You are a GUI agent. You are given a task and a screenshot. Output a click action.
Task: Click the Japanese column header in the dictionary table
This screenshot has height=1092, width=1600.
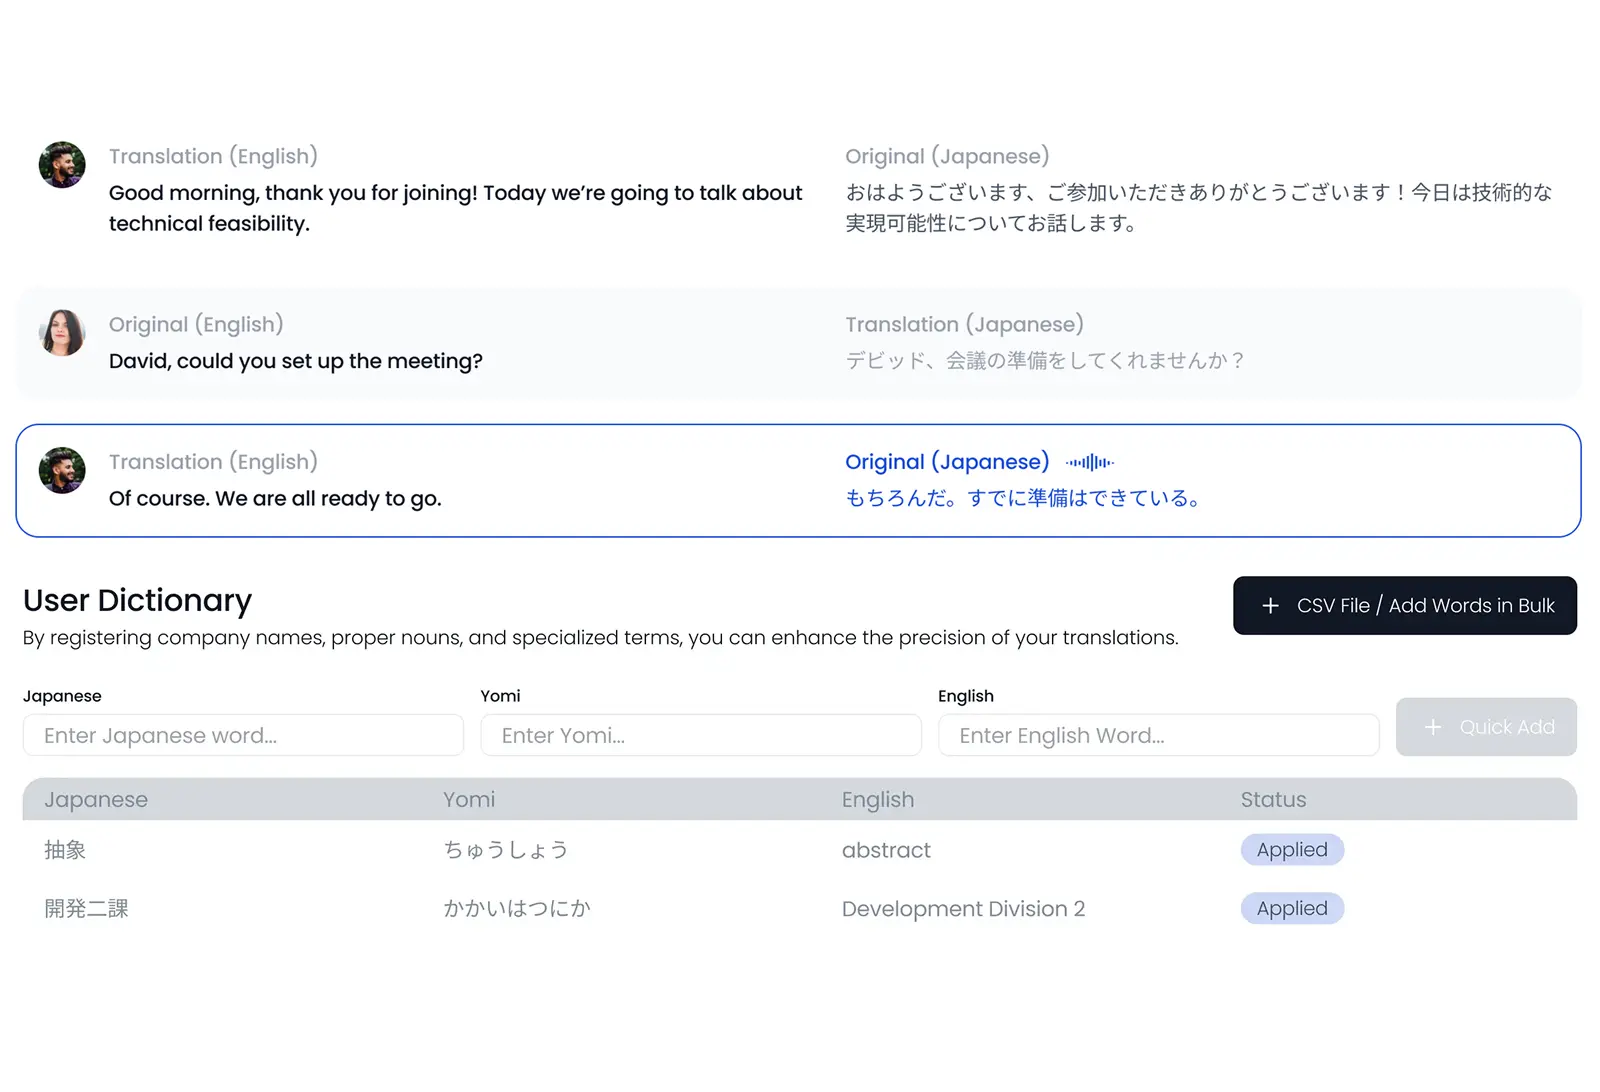(96, 800)
